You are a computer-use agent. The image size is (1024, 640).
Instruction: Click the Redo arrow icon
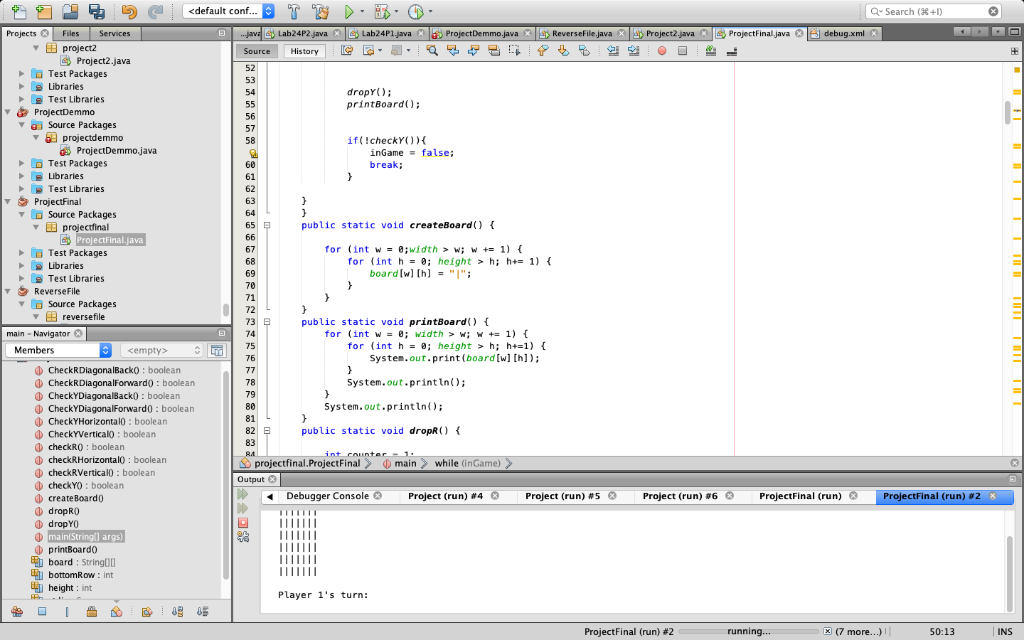pos(155,11)
